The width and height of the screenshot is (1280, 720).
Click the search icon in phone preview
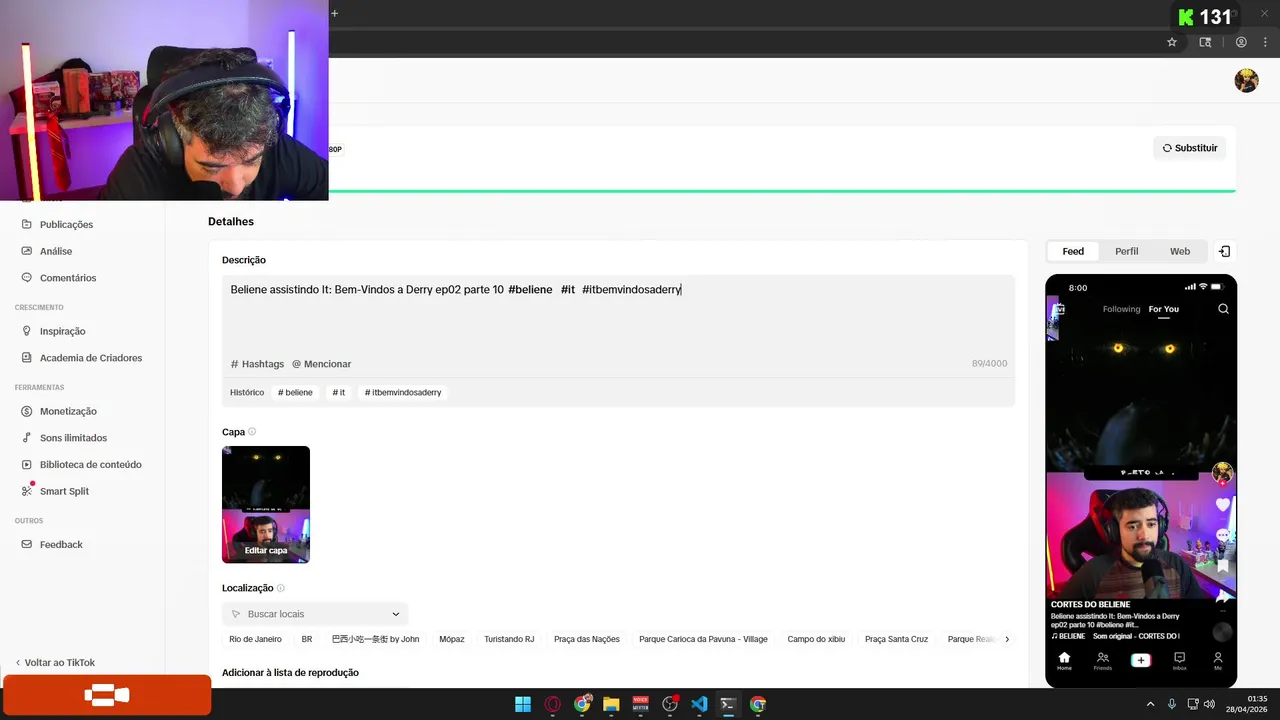(1223, 309)
